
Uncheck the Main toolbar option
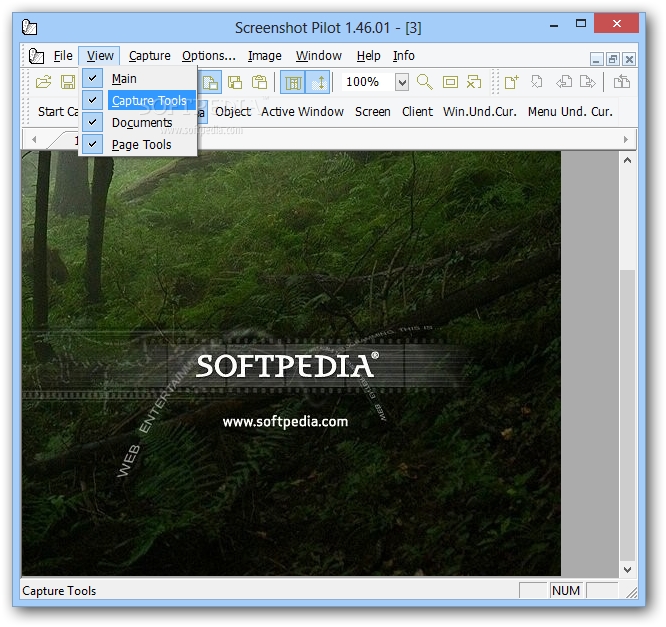pos(138,79)
